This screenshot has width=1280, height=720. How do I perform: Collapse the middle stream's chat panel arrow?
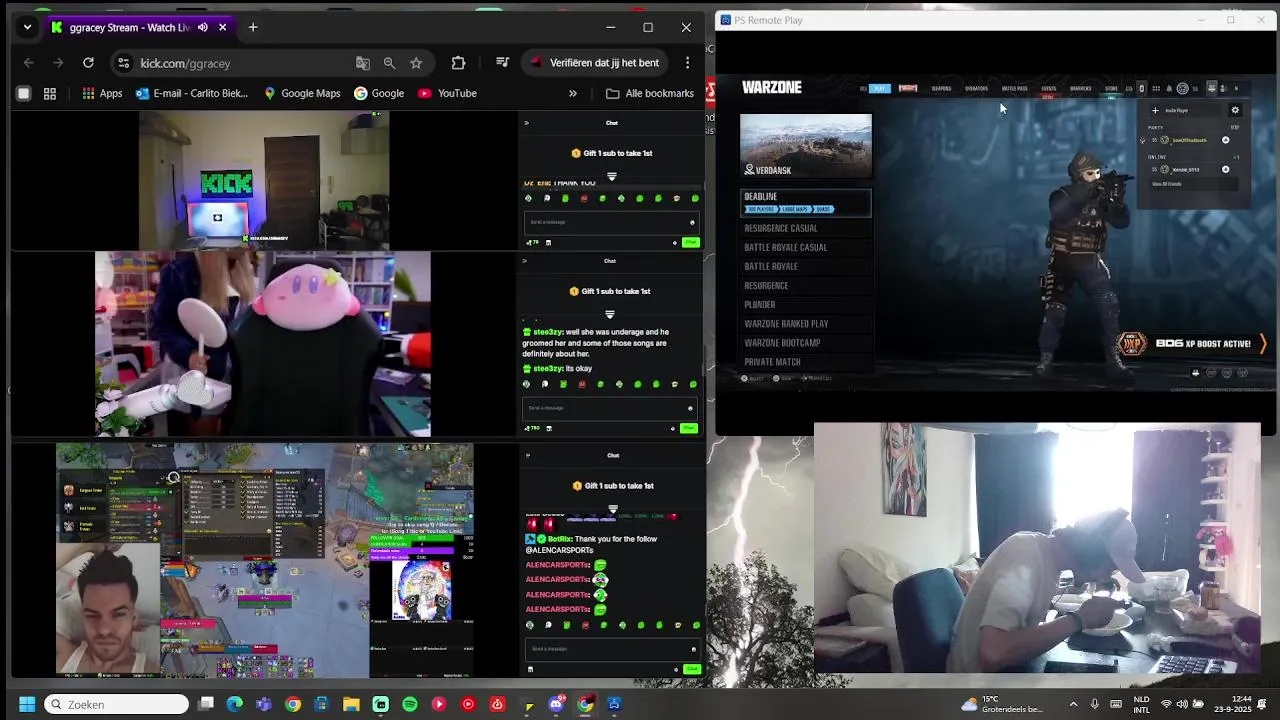(524, 261)
